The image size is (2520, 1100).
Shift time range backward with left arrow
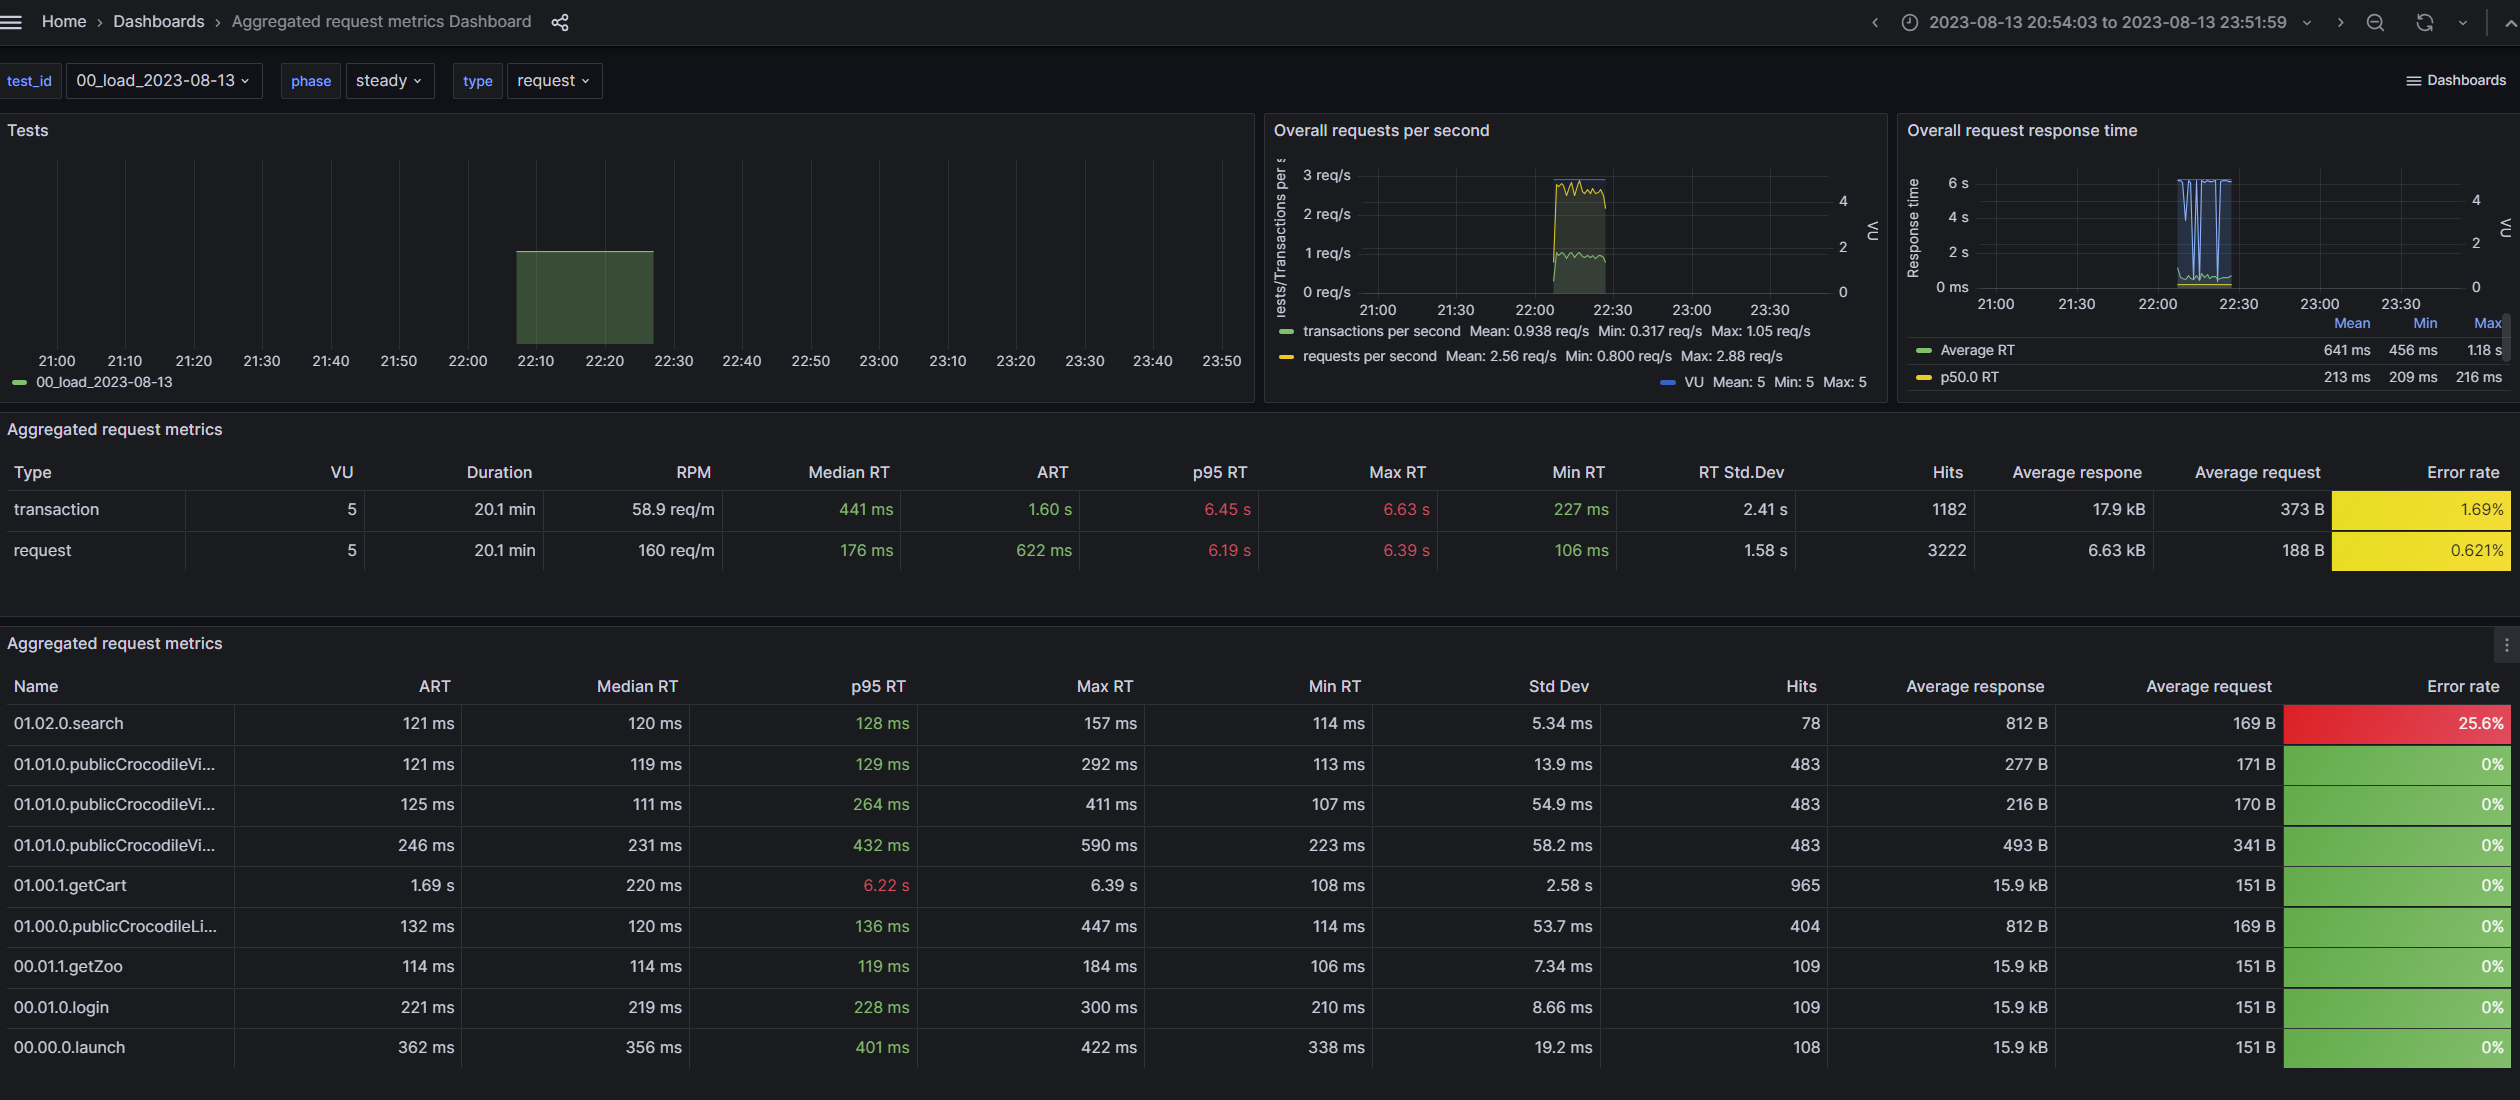[x=1875, y=22]
